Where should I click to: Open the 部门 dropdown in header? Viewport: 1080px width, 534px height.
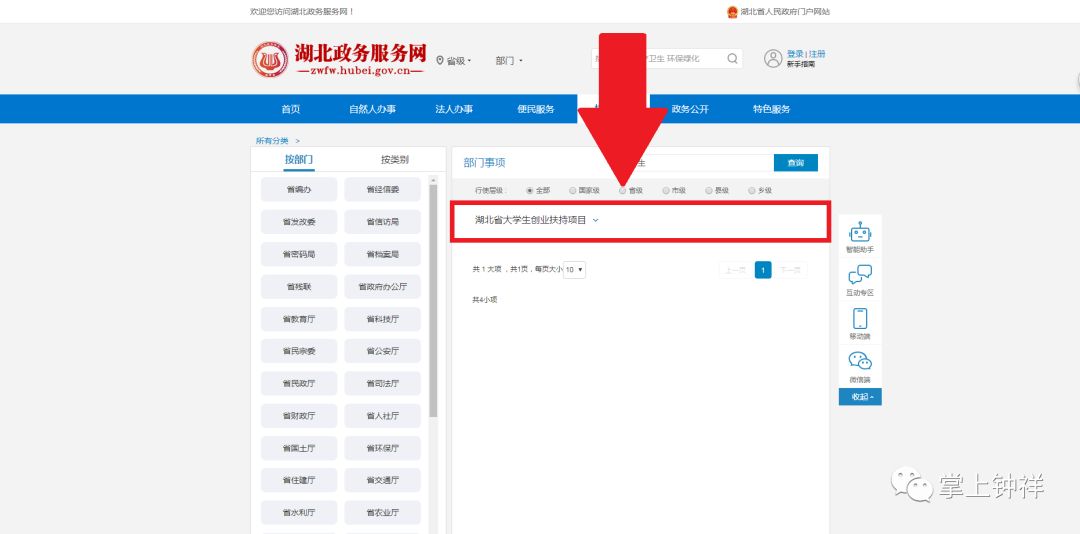click(509, 61)
